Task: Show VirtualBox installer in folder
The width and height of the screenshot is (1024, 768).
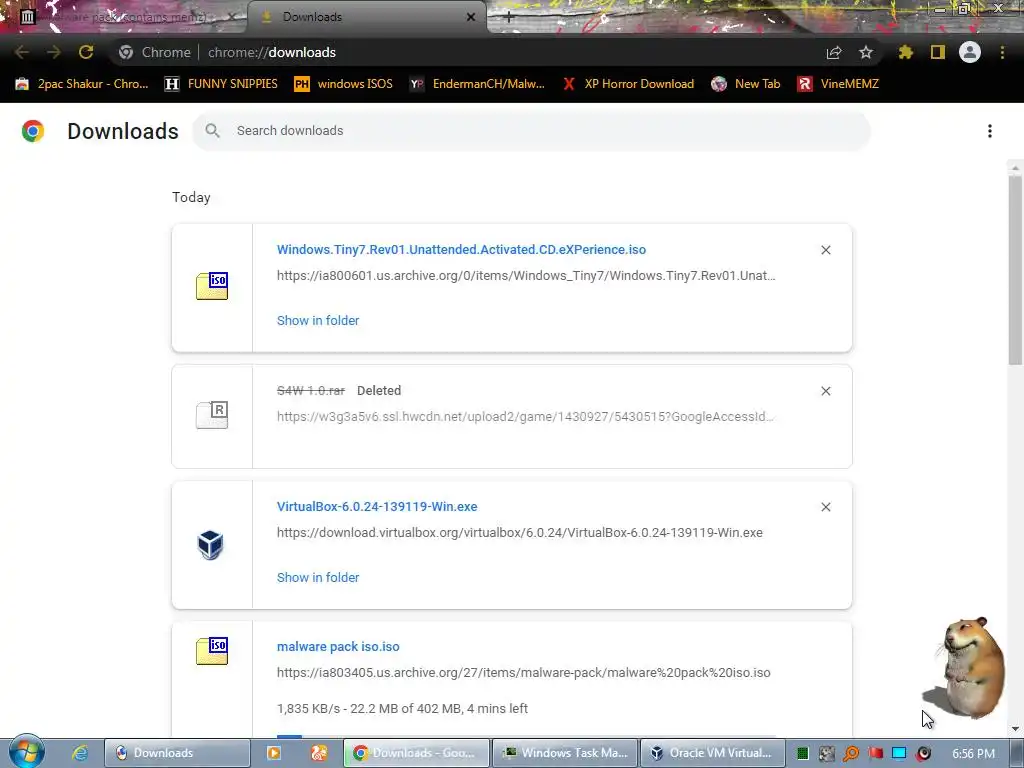Action: [318, 578]
